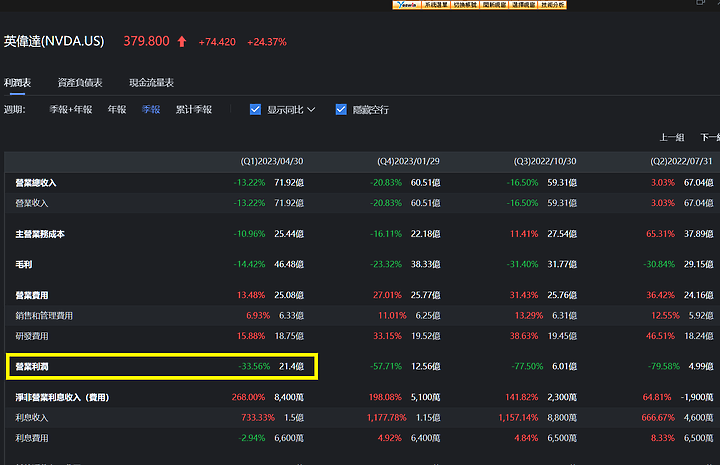Select the 主營業務成本 row label

point(40,234)
